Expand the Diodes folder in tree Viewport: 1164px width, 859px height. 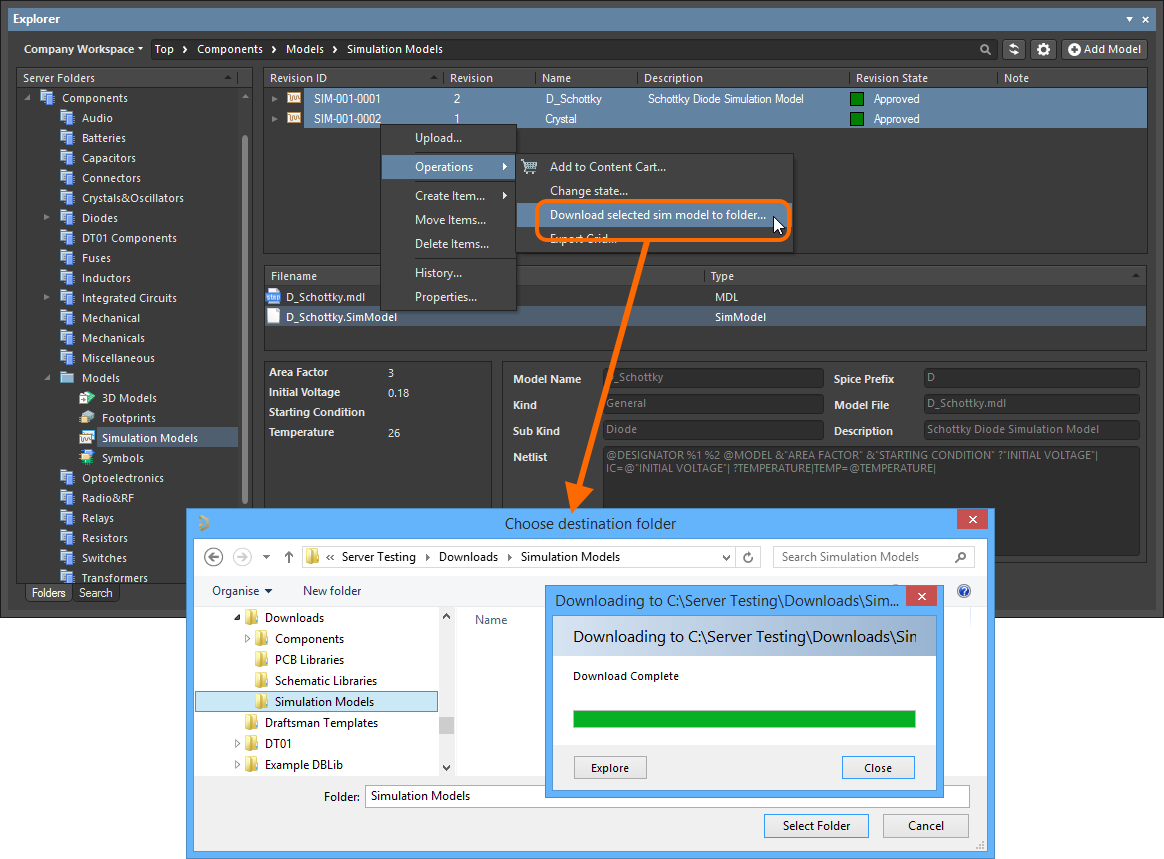click(x=46, y=218)
